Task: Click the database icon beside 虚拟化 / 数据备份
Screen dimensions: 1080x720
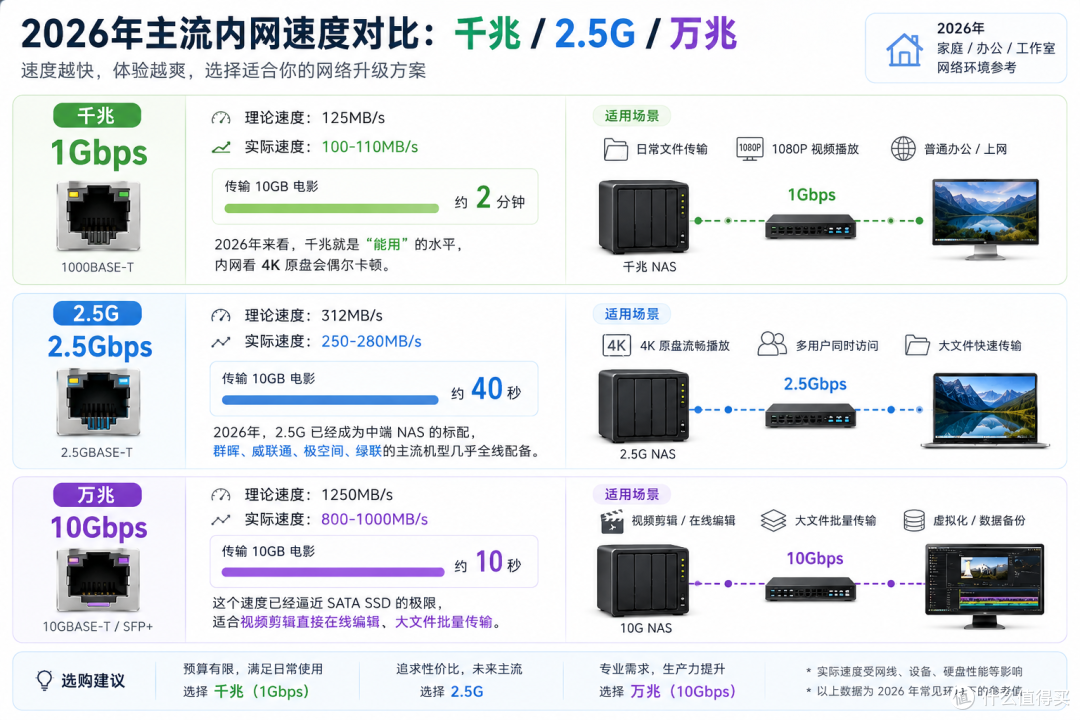Action: (913, 520)
